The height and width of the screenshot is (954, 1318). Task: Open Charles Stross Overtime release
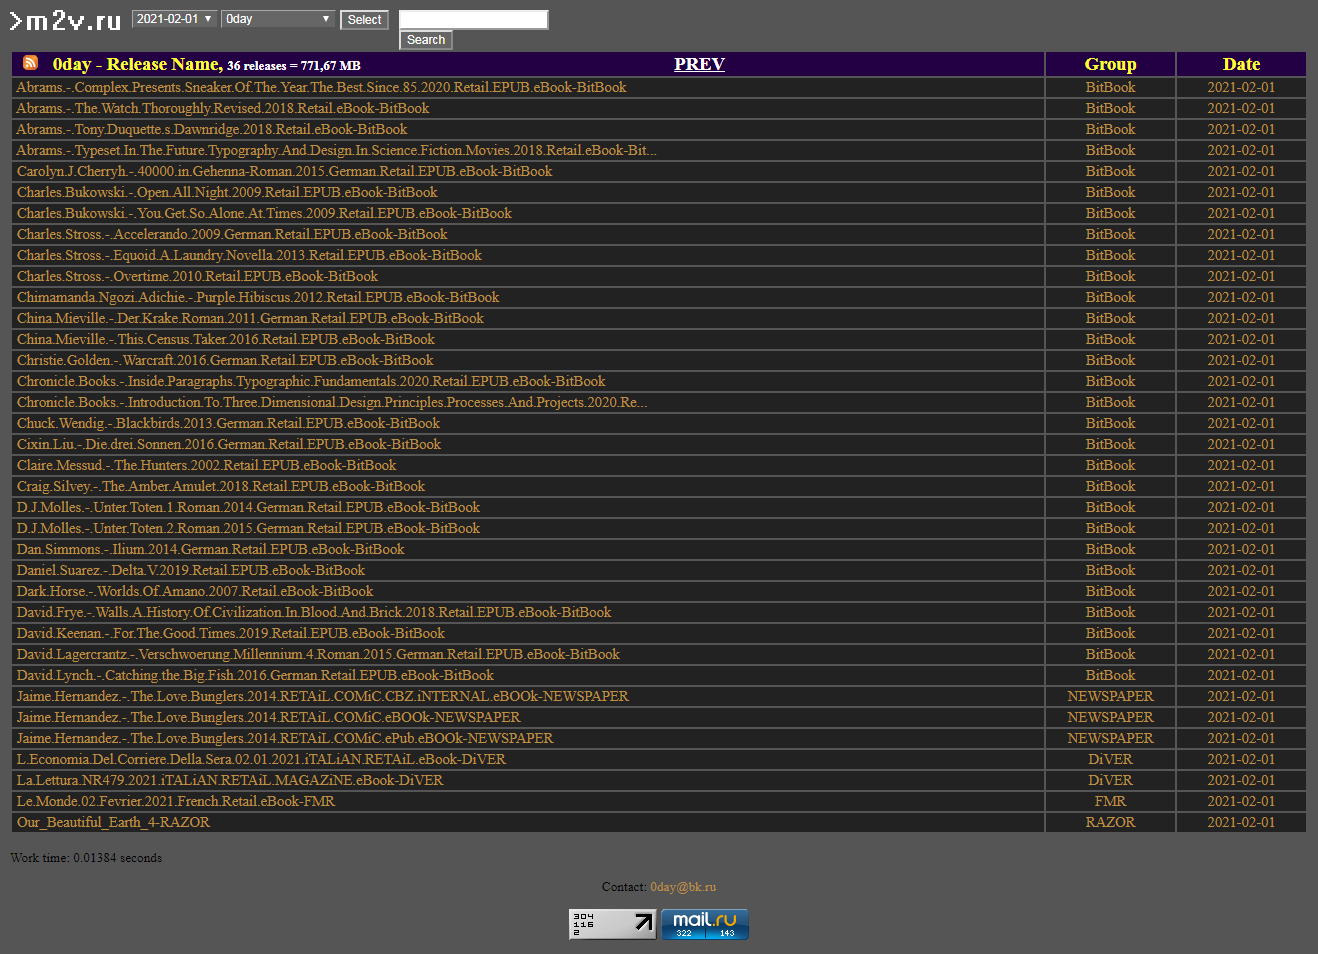tap(197, 276)
